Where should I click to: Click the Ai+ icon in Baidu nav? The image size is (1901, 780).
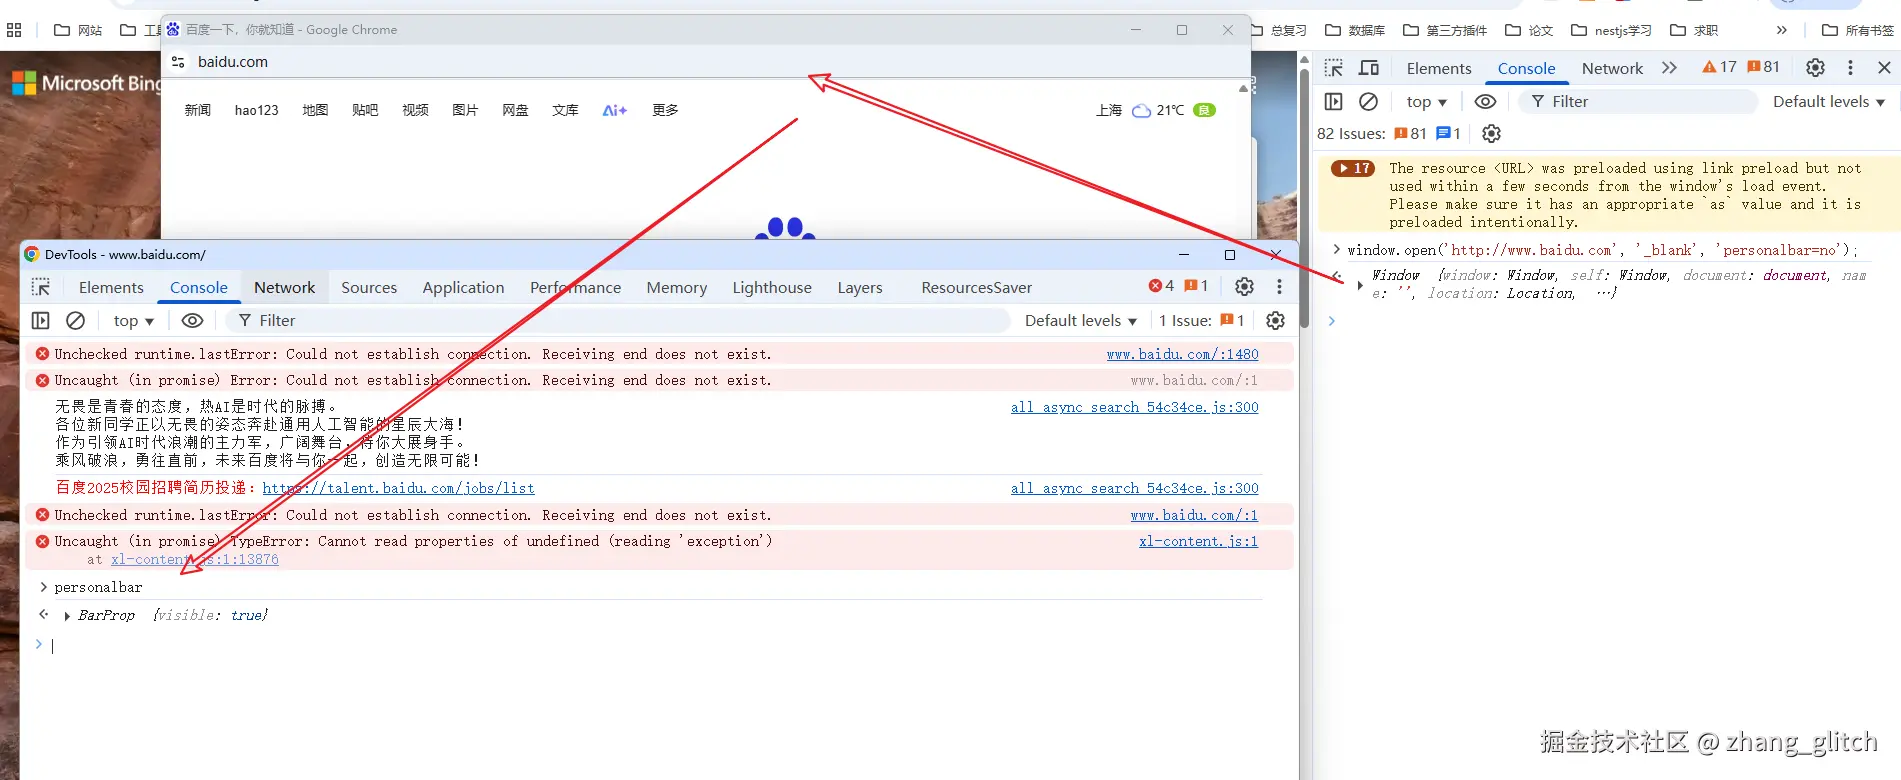tap(614, 110)
